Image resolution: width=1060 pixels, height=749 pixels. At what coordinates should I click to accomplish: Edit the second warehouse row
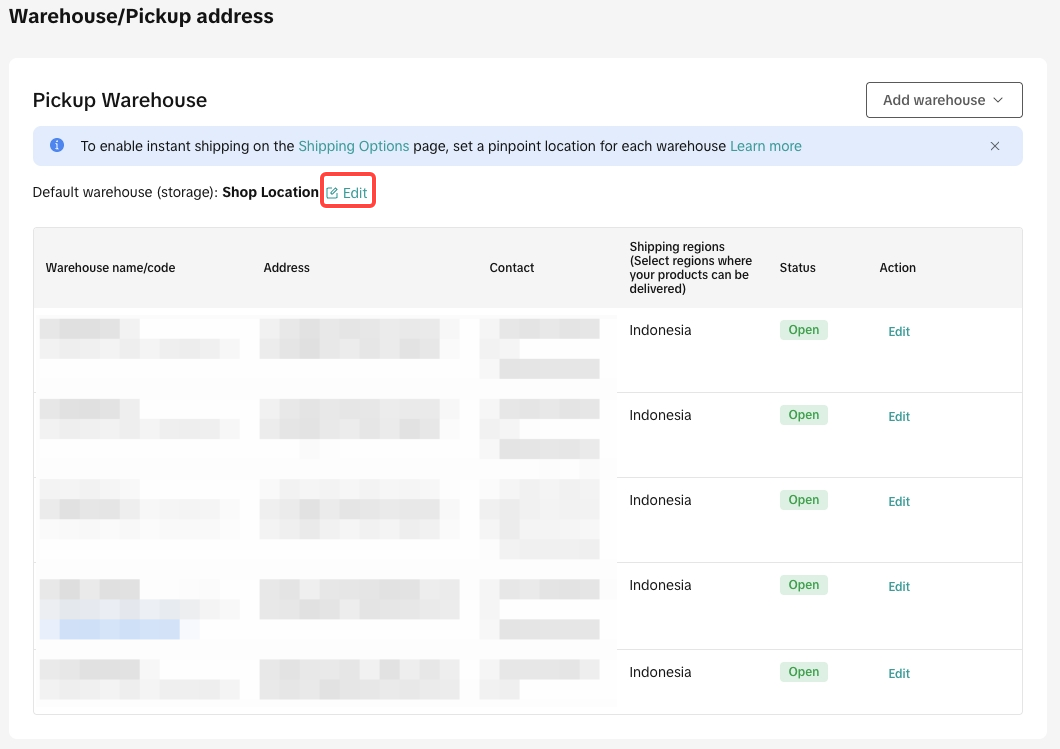899,417
